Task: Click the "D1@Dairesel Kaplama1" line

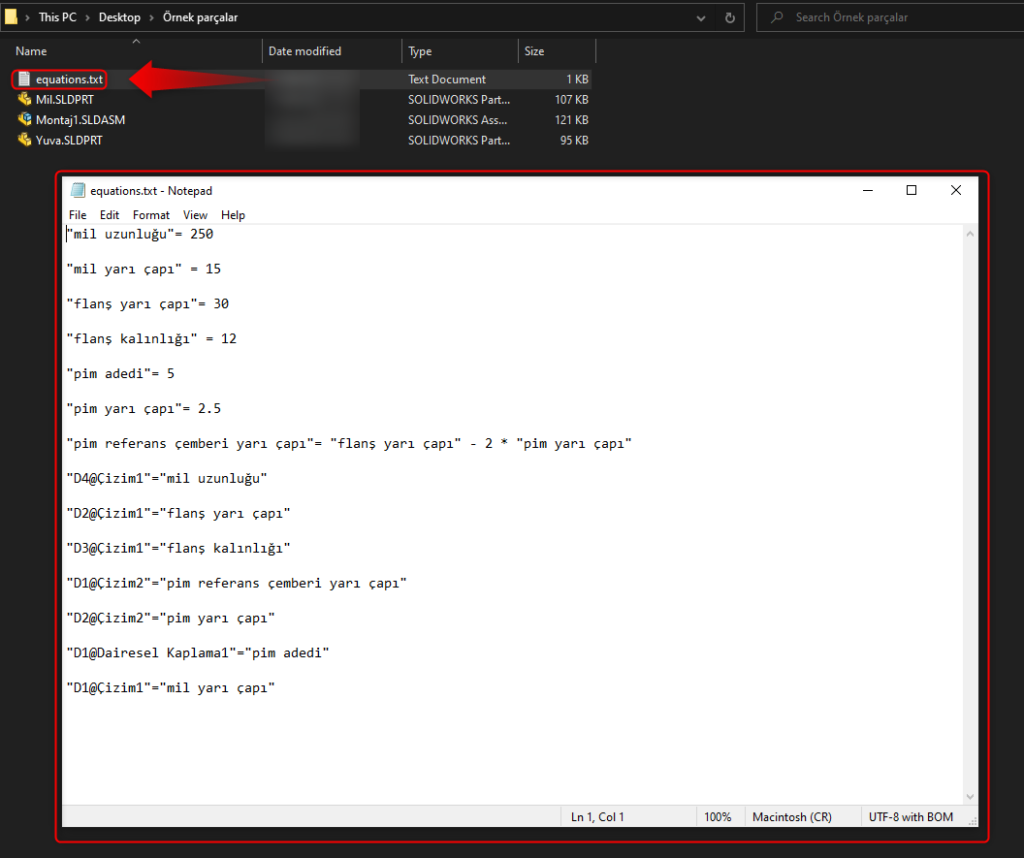Action: coord(198,653)
